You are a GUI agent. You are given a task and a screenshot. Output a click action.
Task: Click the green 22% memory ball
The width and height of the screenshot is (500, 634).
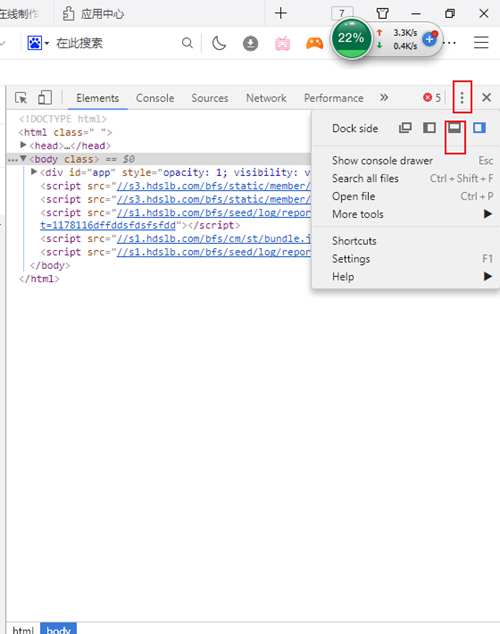(x=351, y=38)
